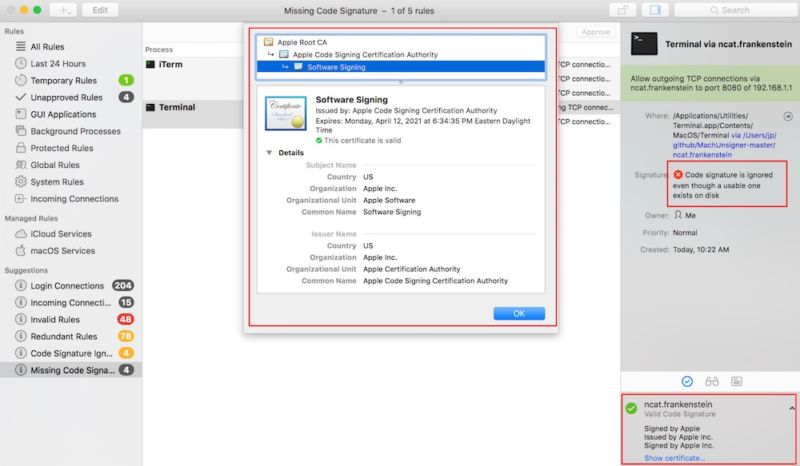Image resolution: width=800 pixels, height=466 pixels.
Task: Click the Expires date text in certificate
Action: [423, 126]
